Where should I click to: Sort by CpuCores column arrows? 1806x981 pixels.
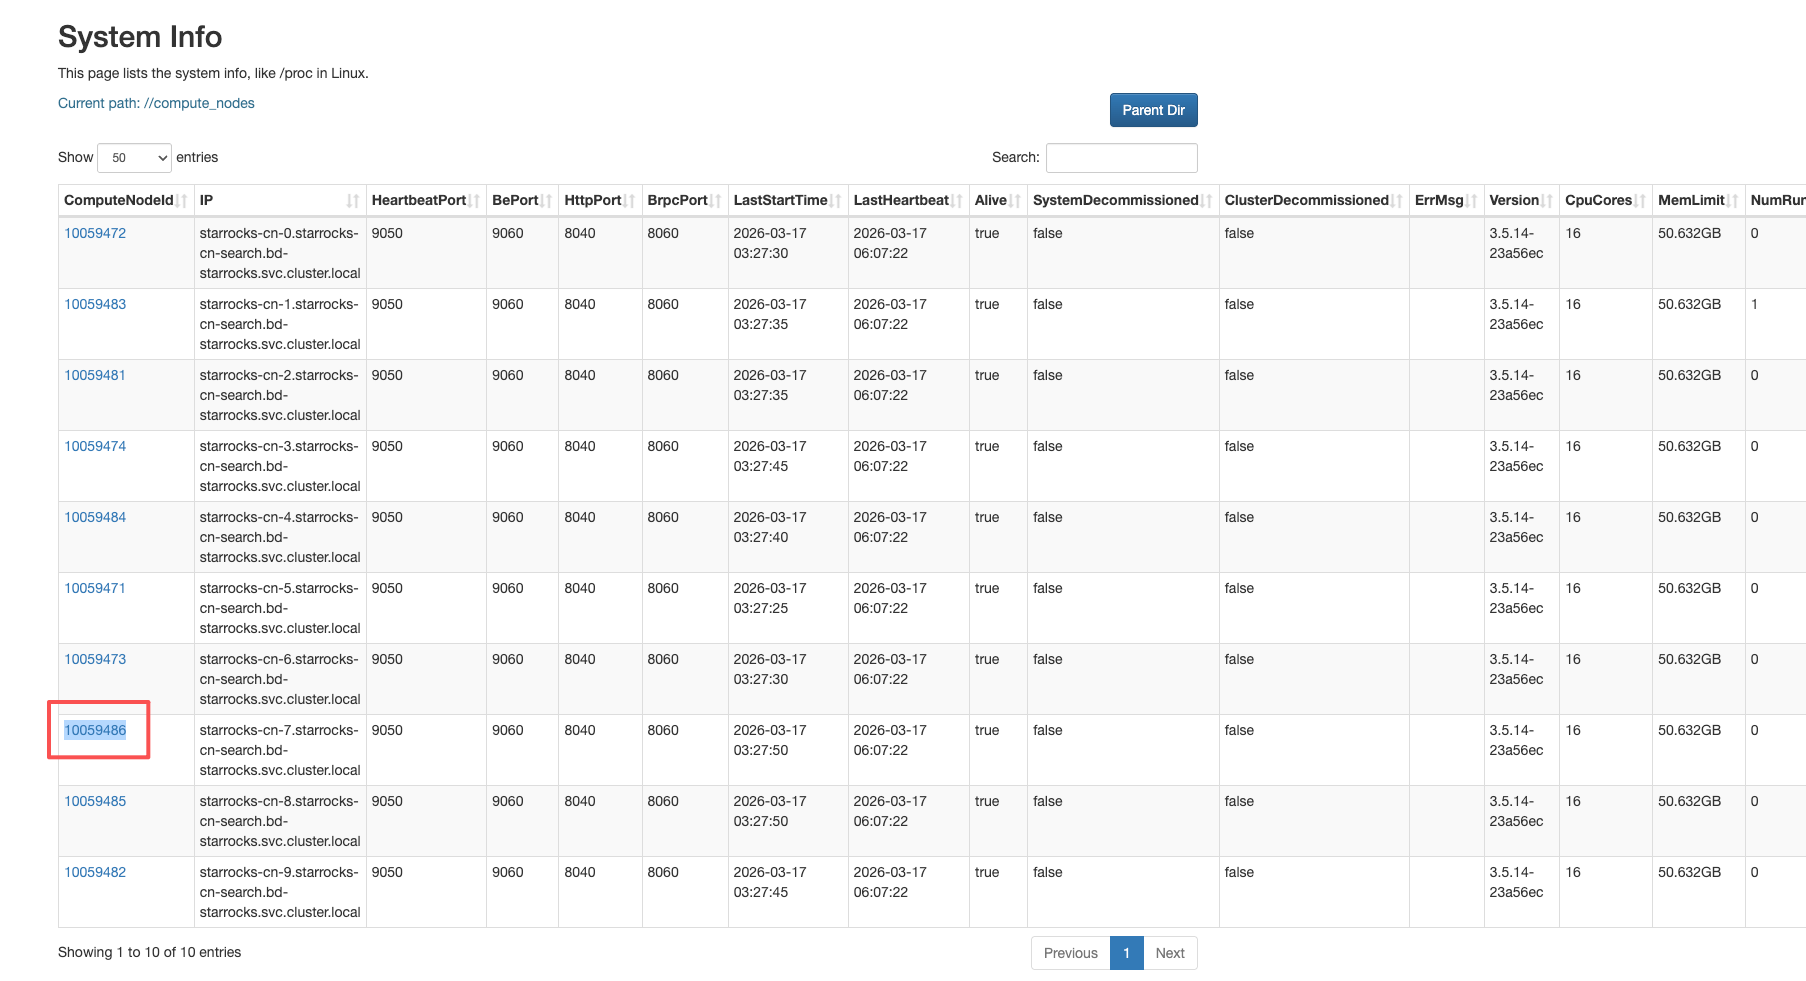coord(1640,201)
